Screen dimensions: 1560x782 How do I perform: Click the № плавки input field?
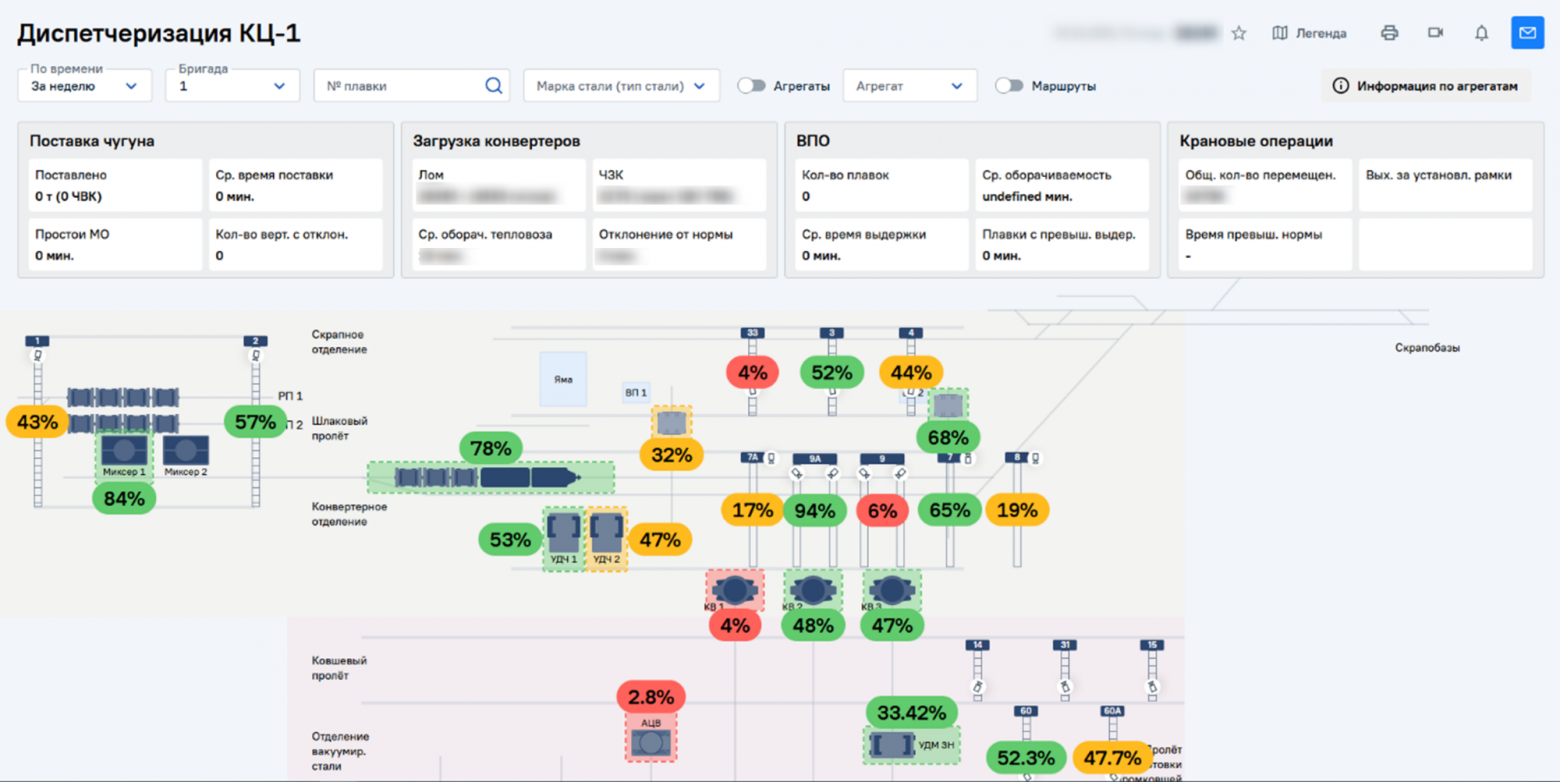coord(400,86)
